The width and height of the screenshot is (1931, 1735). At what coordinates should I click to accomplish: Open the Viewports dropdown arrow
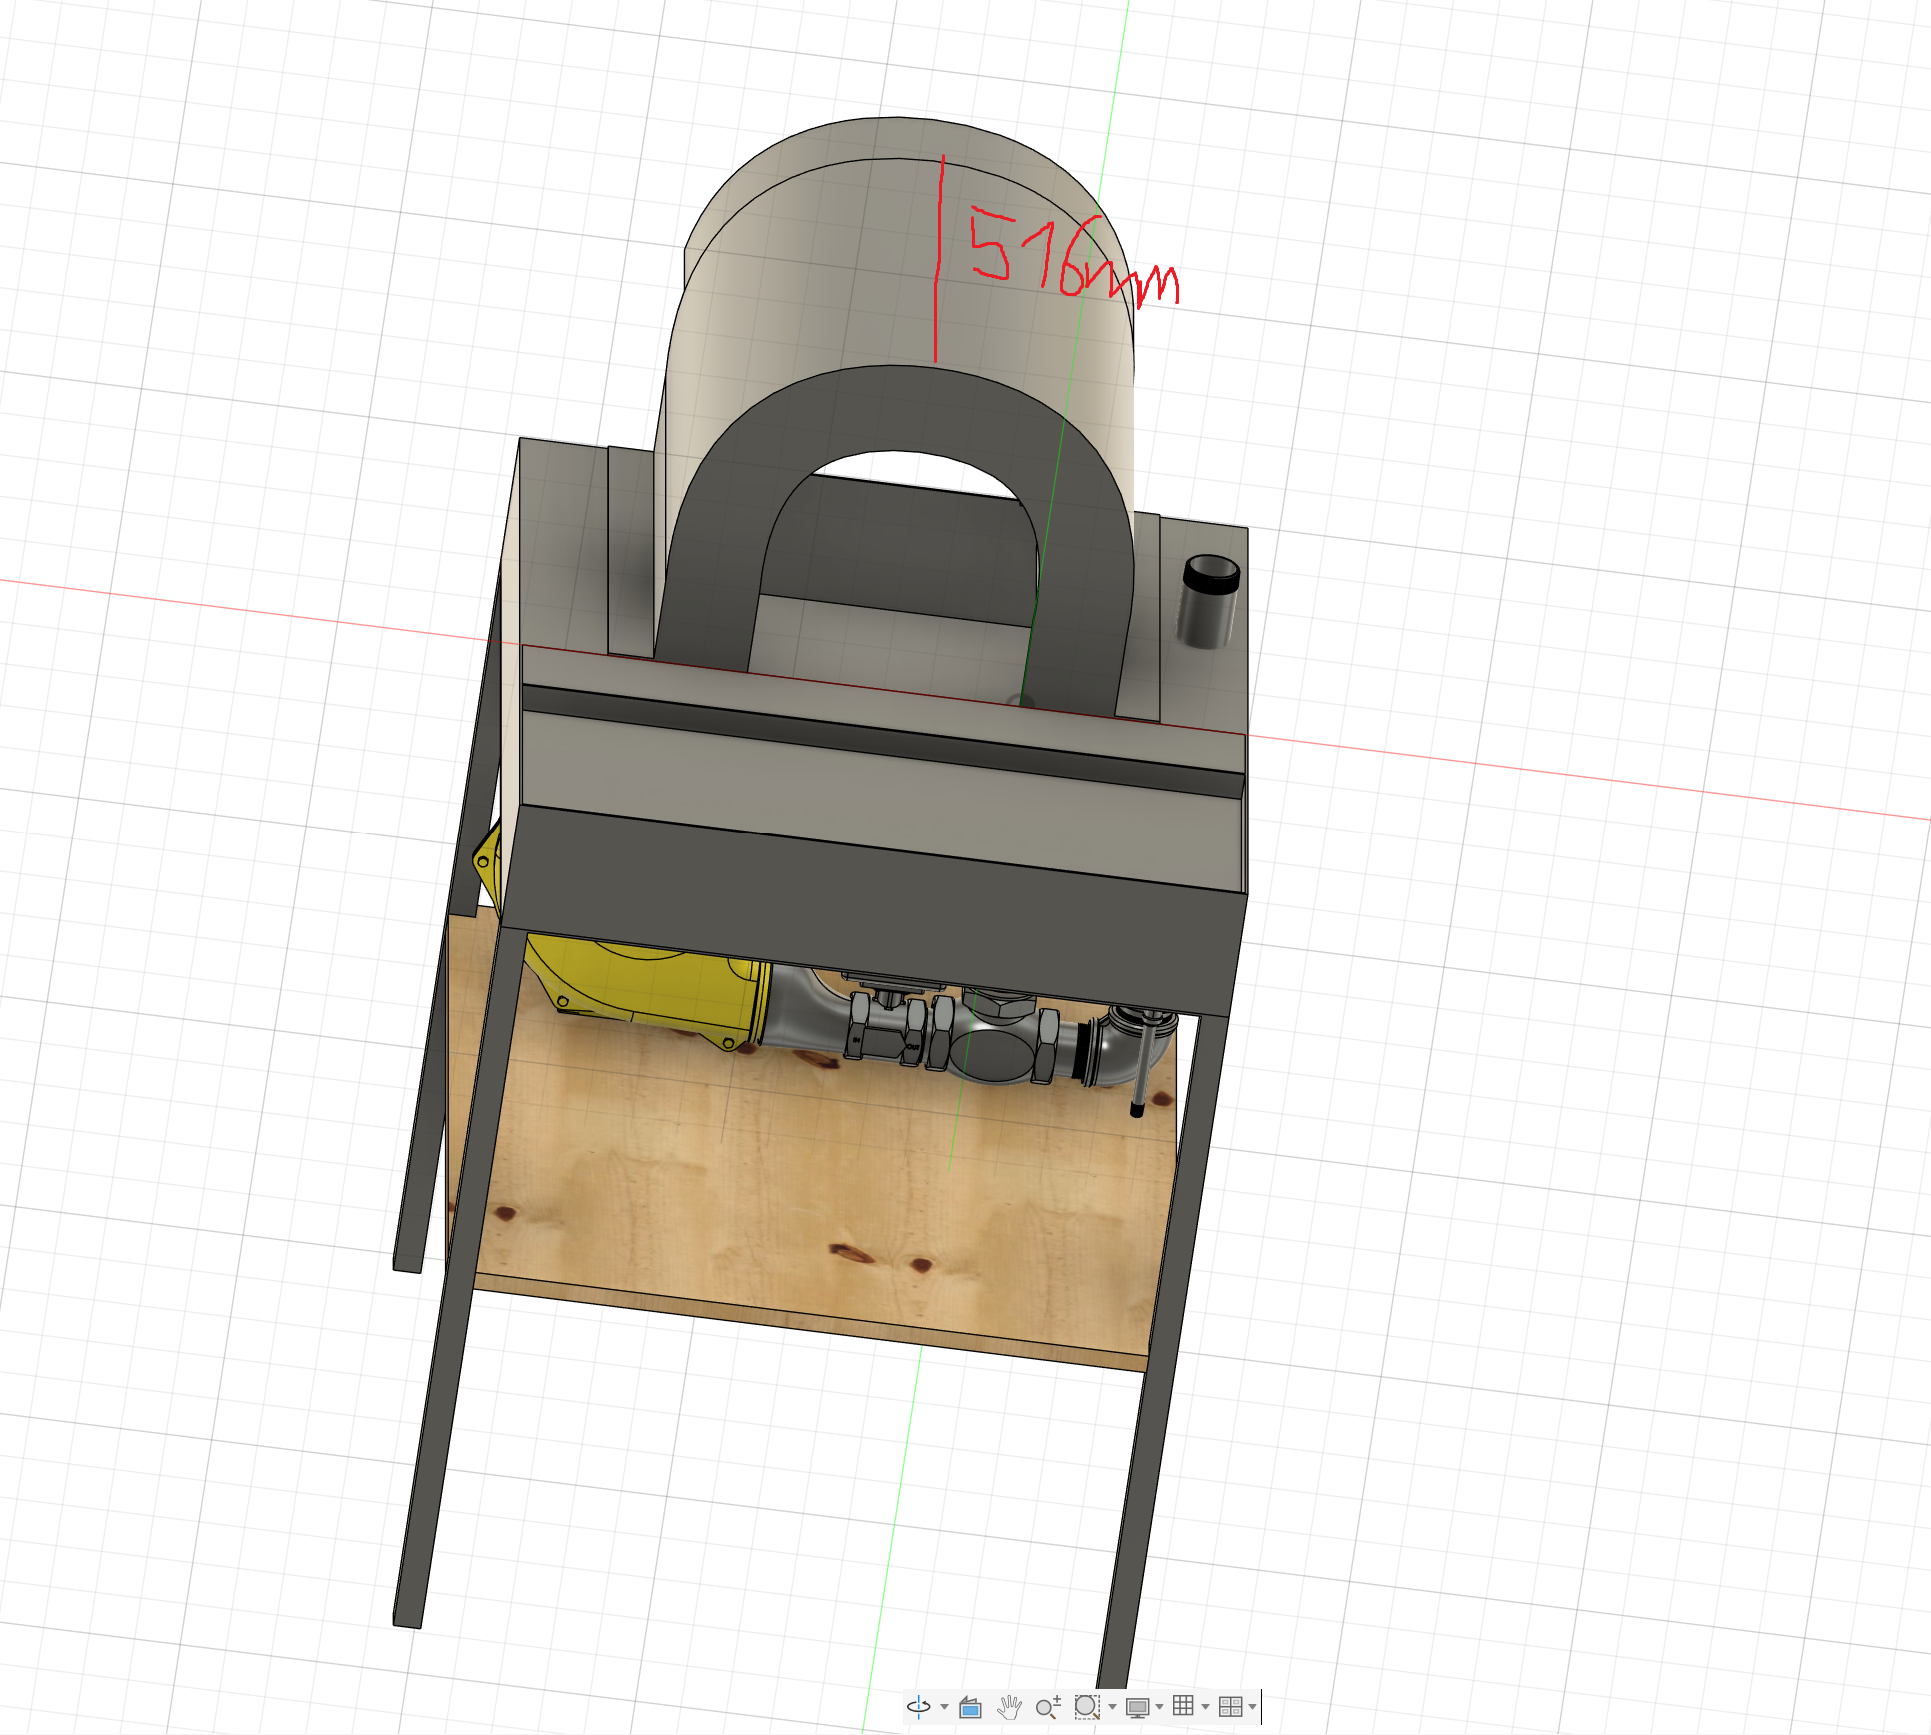coord(1252,1707)
